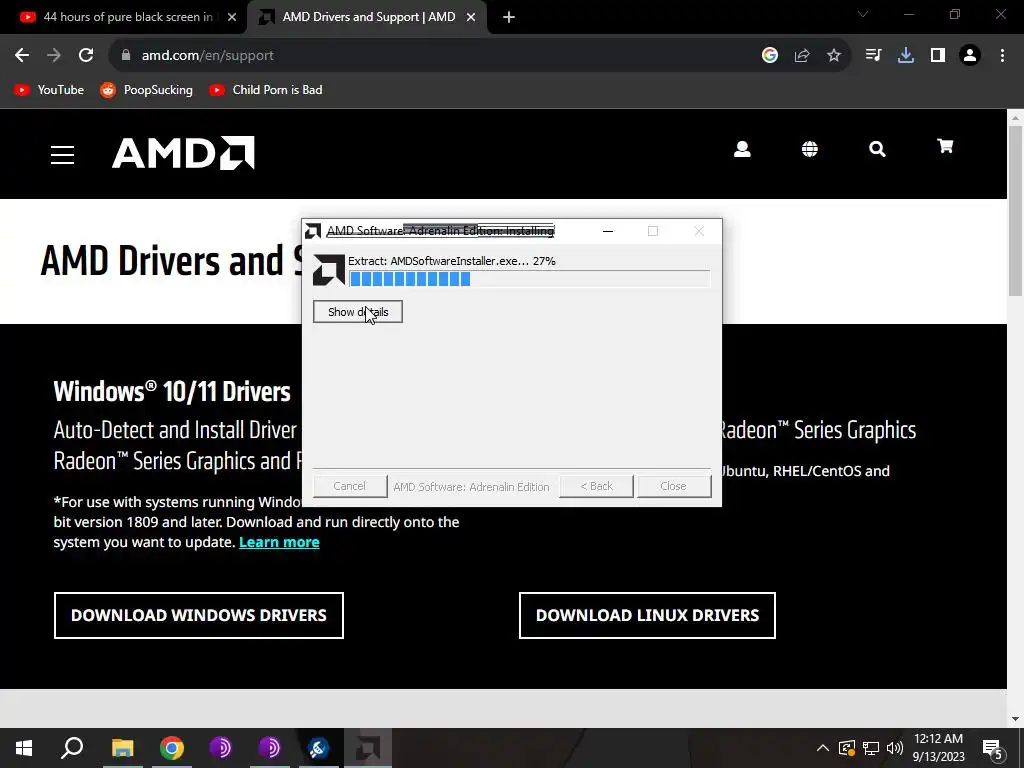
Task: Open the network icon in system tray
Action: click(x=871, y=748)
